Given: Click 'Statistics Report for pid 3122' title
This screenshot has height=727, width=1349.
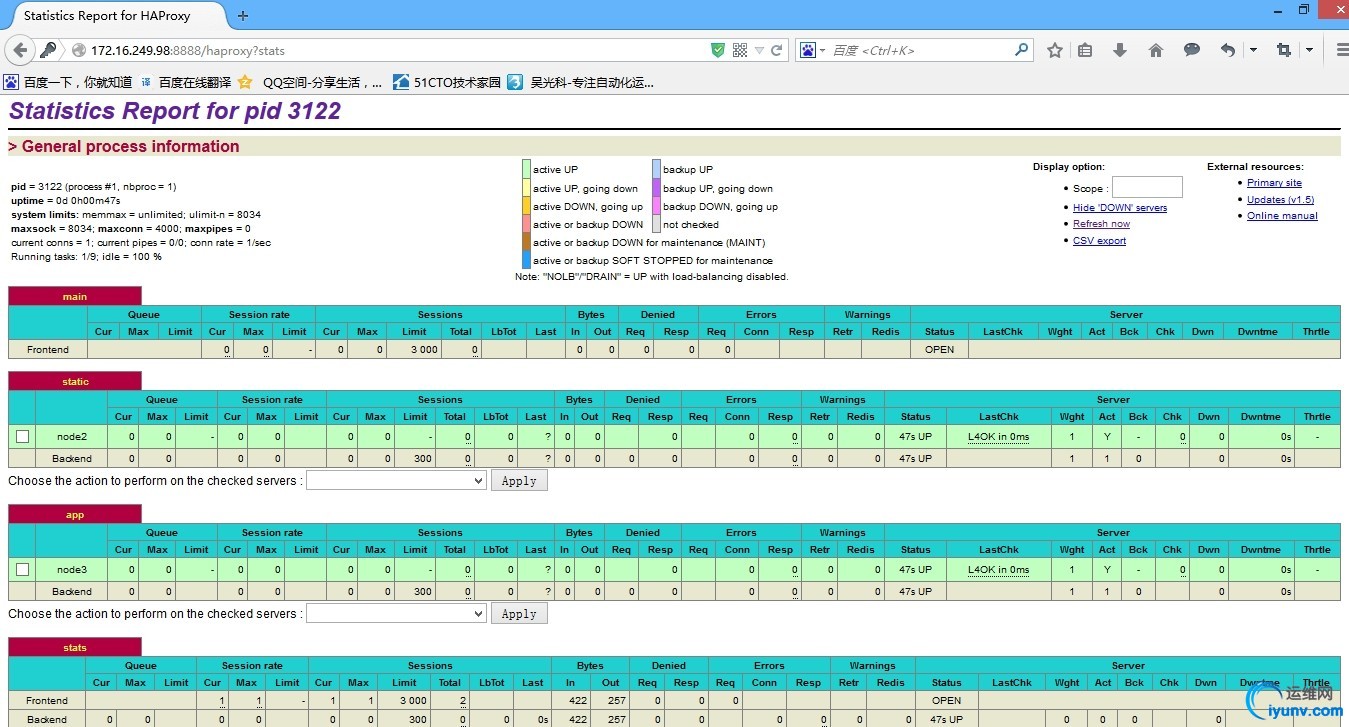Looking at the screenshot, I should pyautogui.click(x=175, y=111).
